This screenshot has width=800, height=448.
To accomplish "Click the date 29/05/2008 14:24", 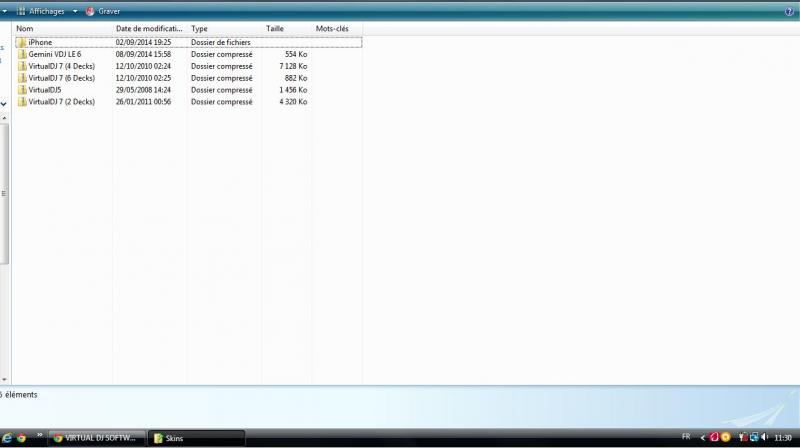I will (x=143, y=90).
